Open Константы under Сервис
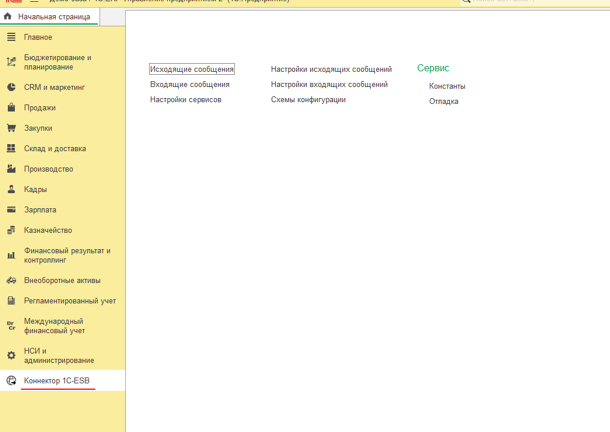Viewport: 610px width, 432px height. coord(447,86)
